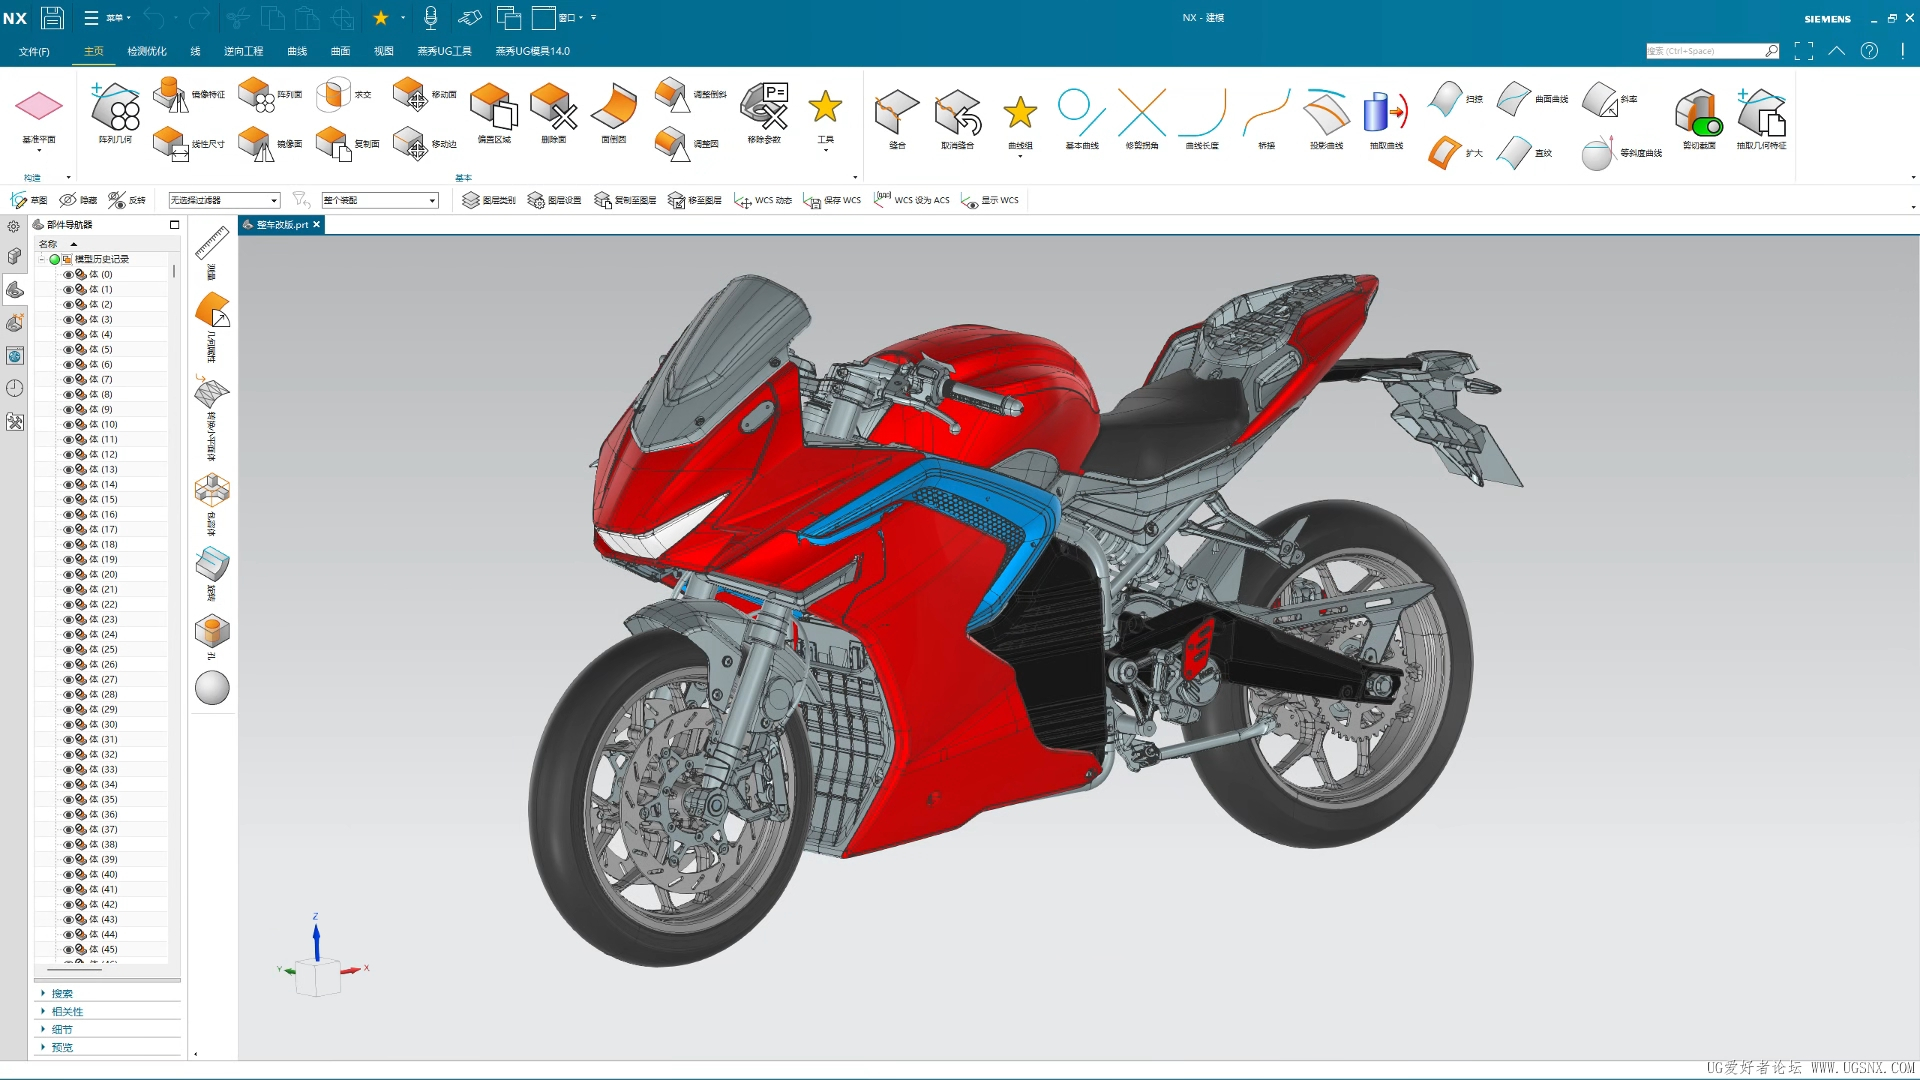Screen dimensions: 1920x1080
Task: Toggle visibility eye of 体 (10)
Action: tap(69, 424)
